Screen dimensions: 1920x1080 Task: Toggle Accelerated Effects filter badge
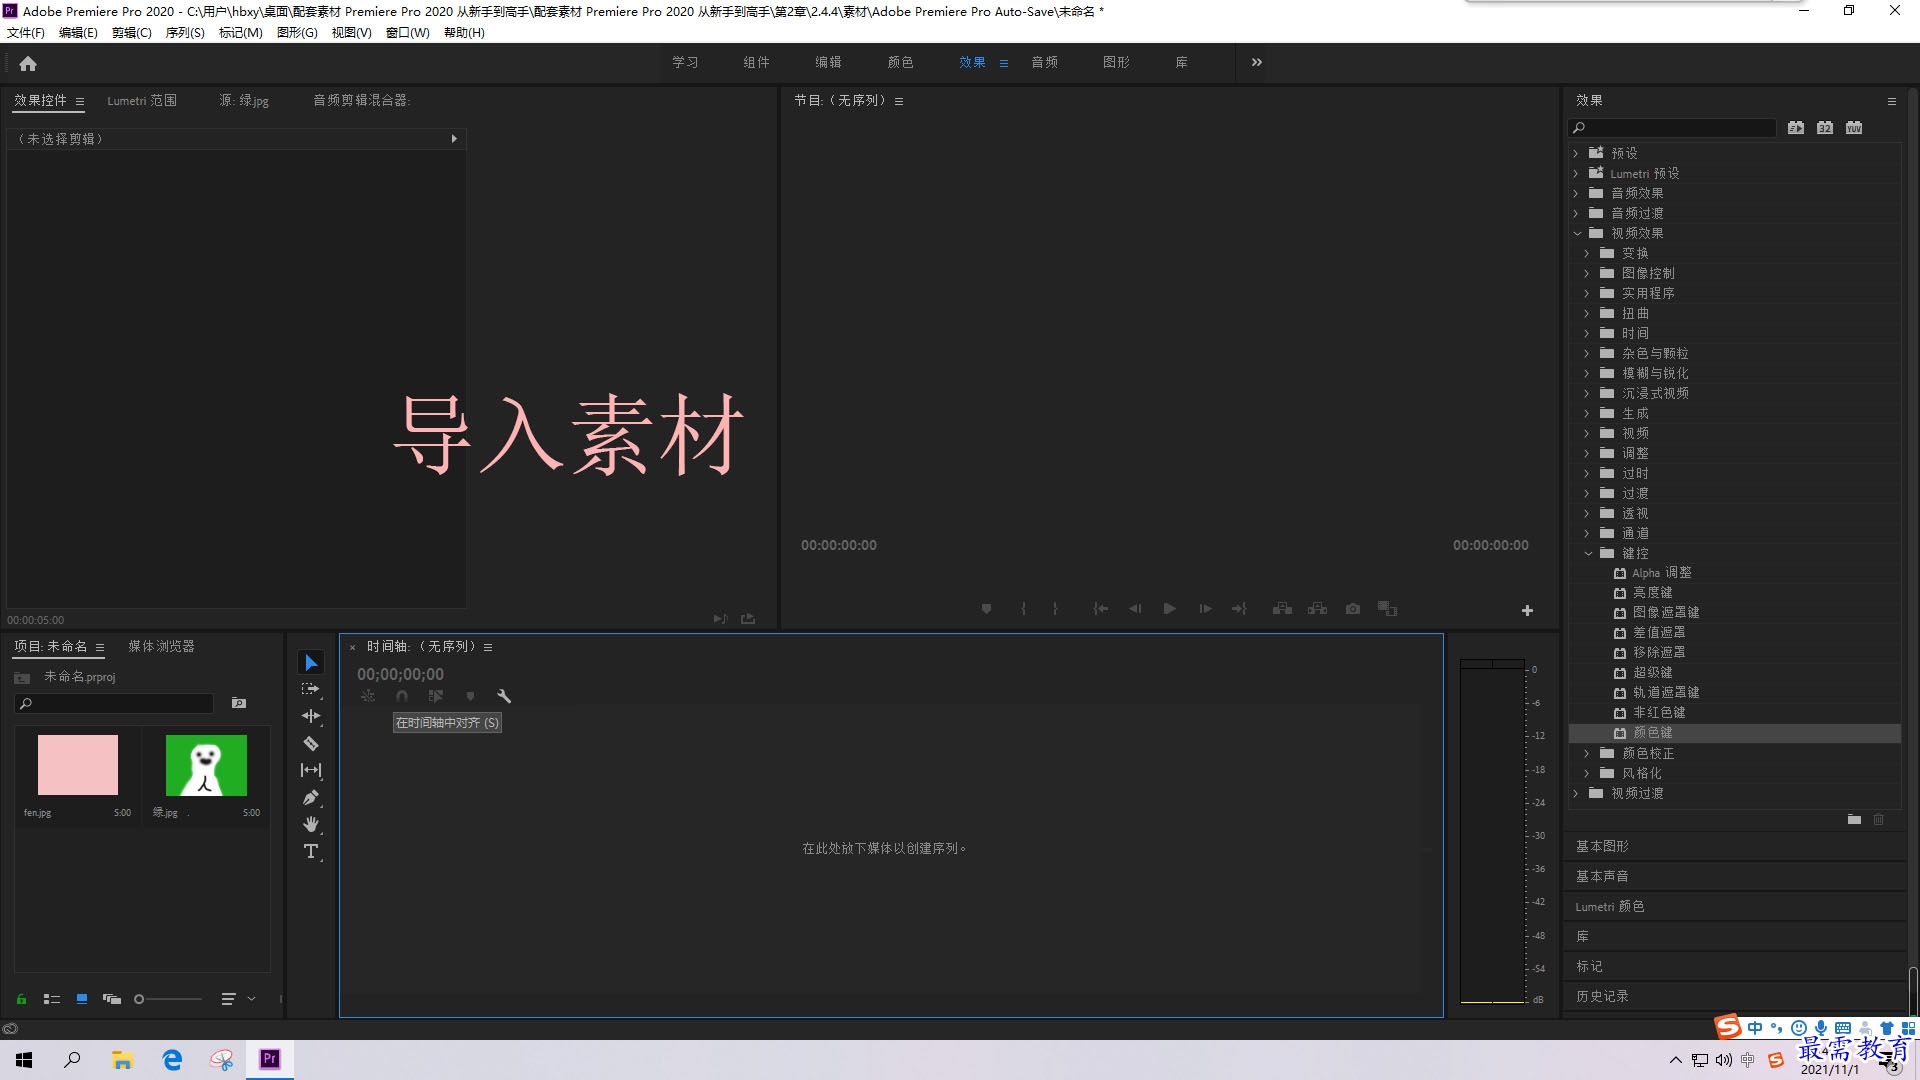pyautogui.click(x=1796, y=128)
